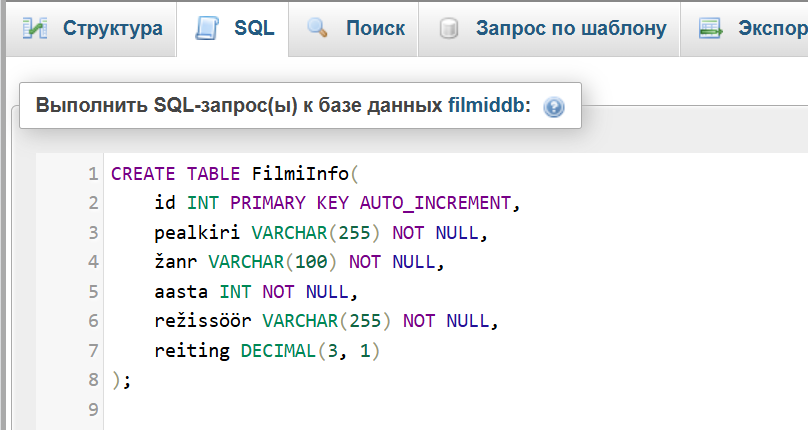
Task: Click the pealkiri VARCHAR(255) line
Action: click(321, 233)
